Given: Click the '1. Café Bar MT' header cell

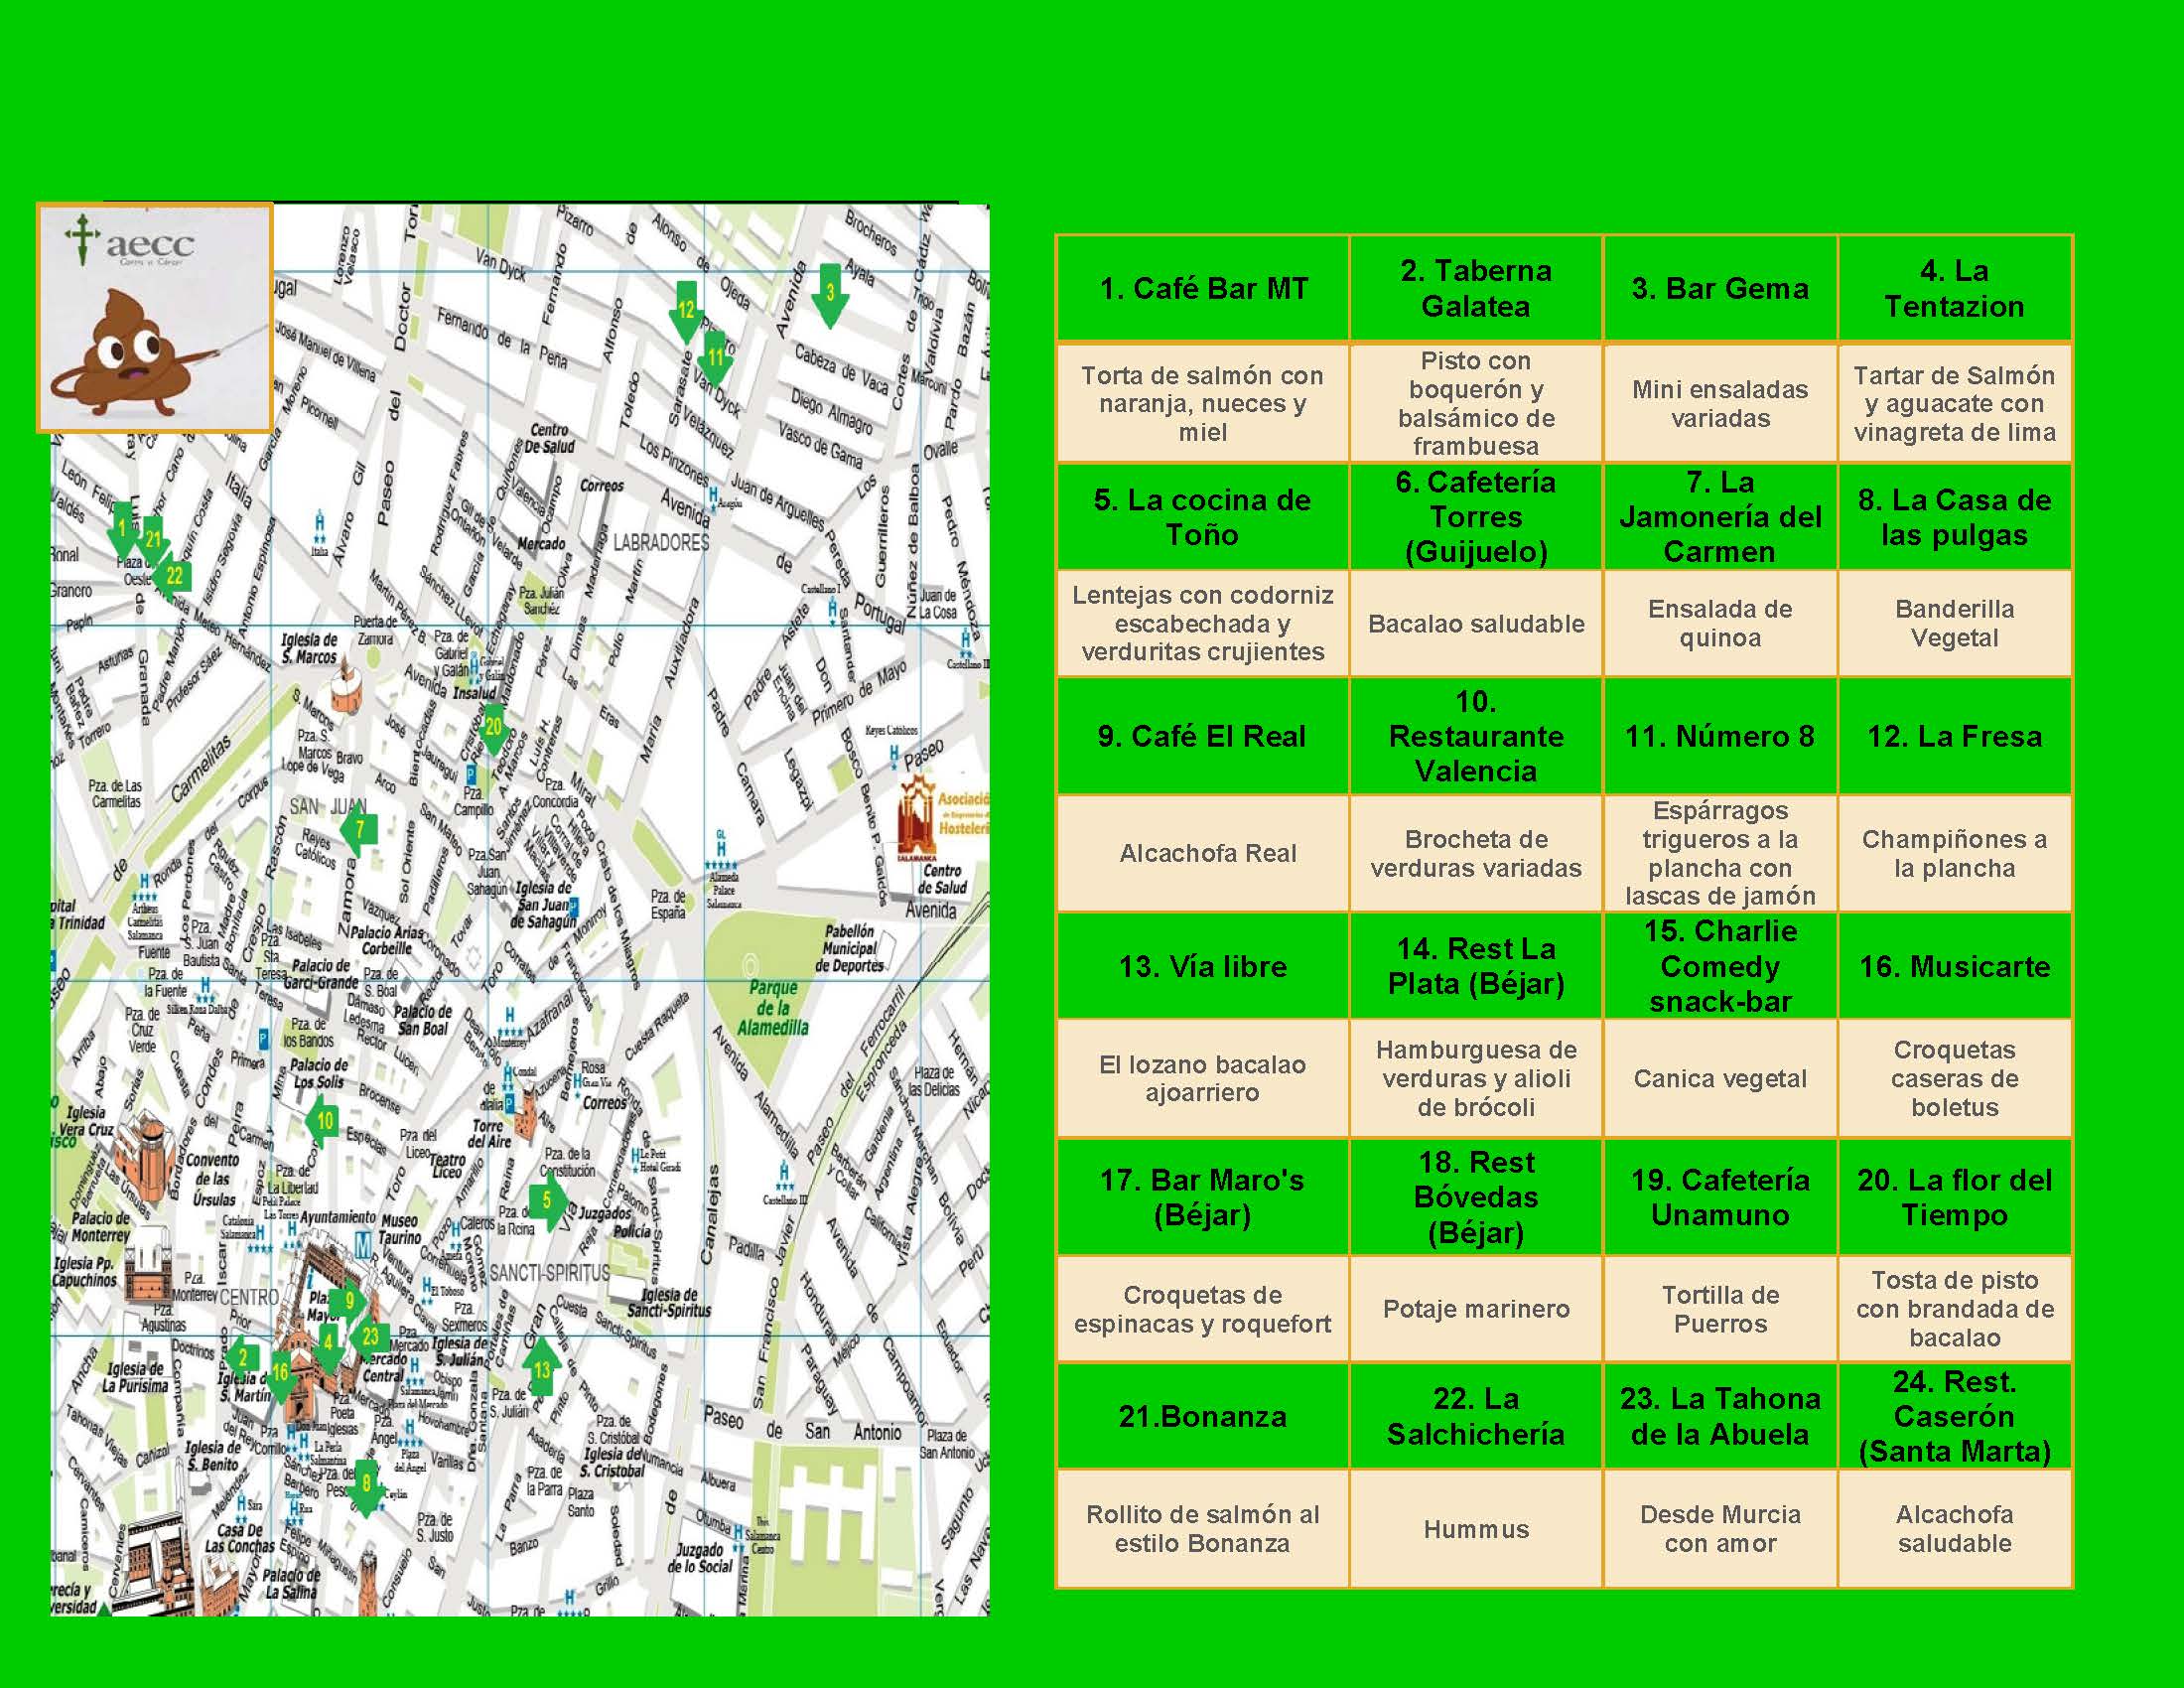Looking at the screenshot, I should point(1202,289).
